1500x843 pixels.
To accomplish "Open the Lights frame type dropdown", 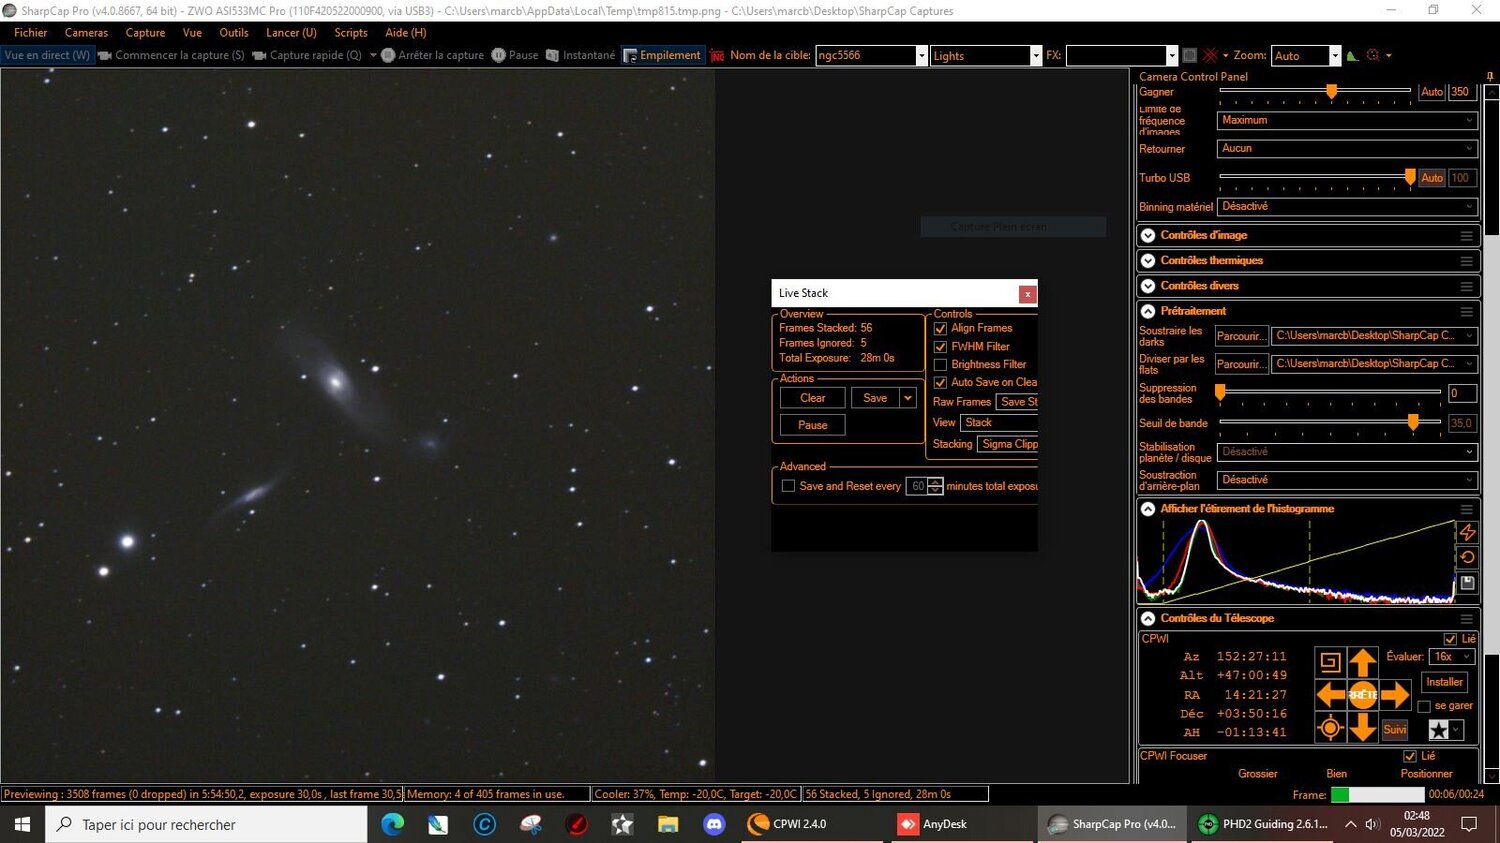I will click(1035, 55).
